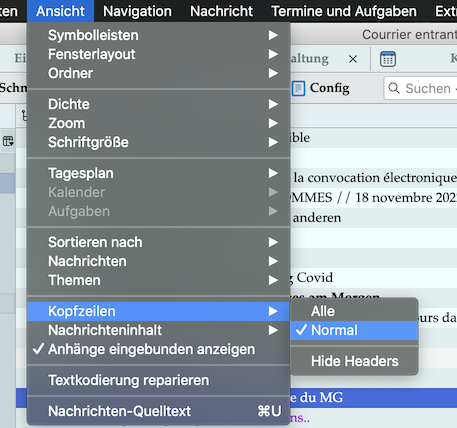Expand the Symbolleisten submenu
The width and height of the screenshot is (457, 428).
(158, 35)
